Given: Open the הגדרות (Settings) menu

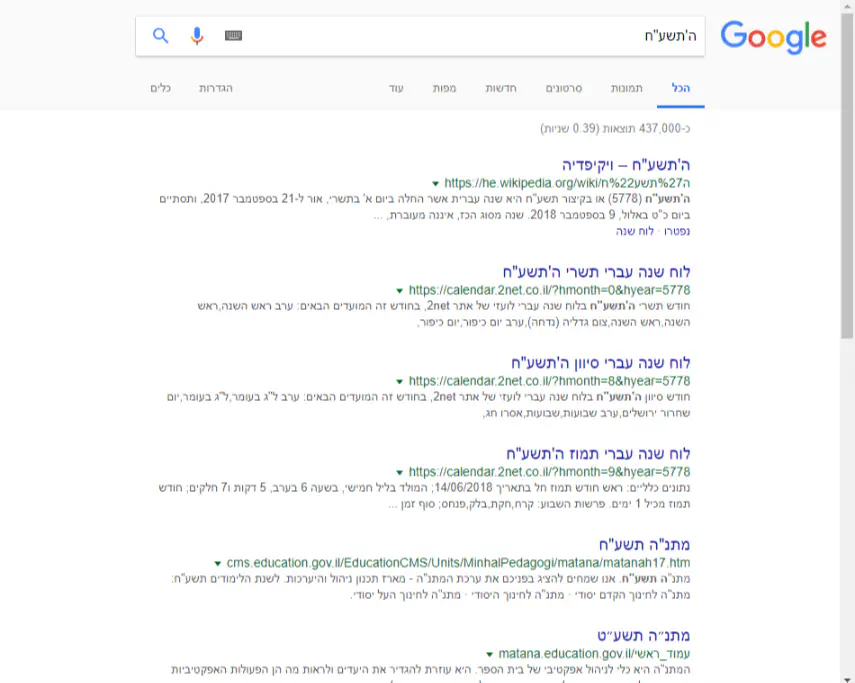Looking at the screenshot, I should point(216,88).
